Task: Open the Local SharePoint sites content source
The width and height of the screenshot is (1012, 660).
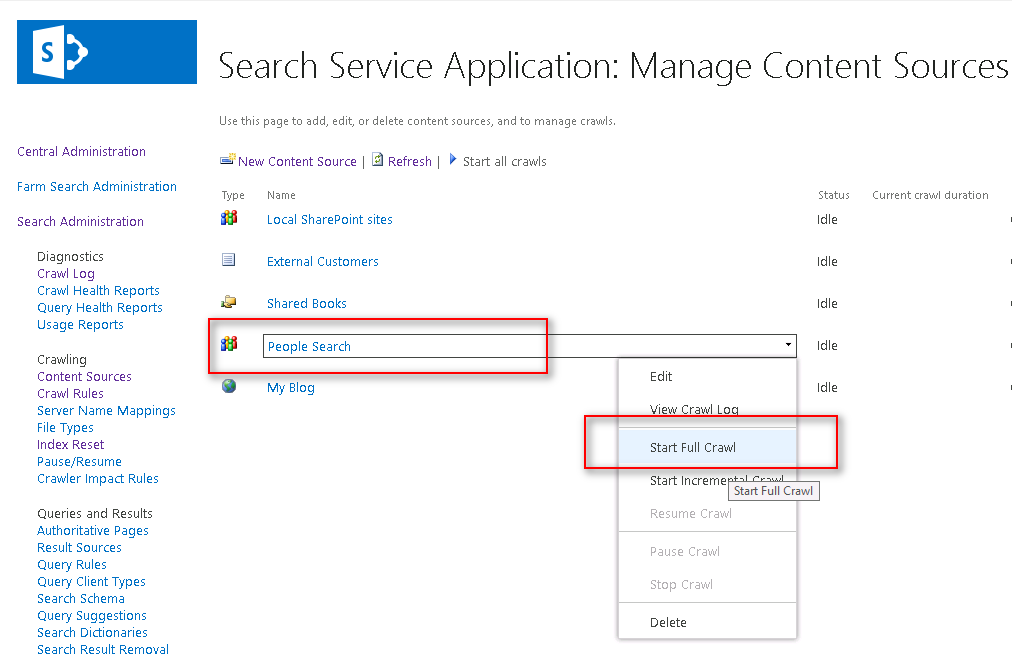Action: click(x=329, y=220)
